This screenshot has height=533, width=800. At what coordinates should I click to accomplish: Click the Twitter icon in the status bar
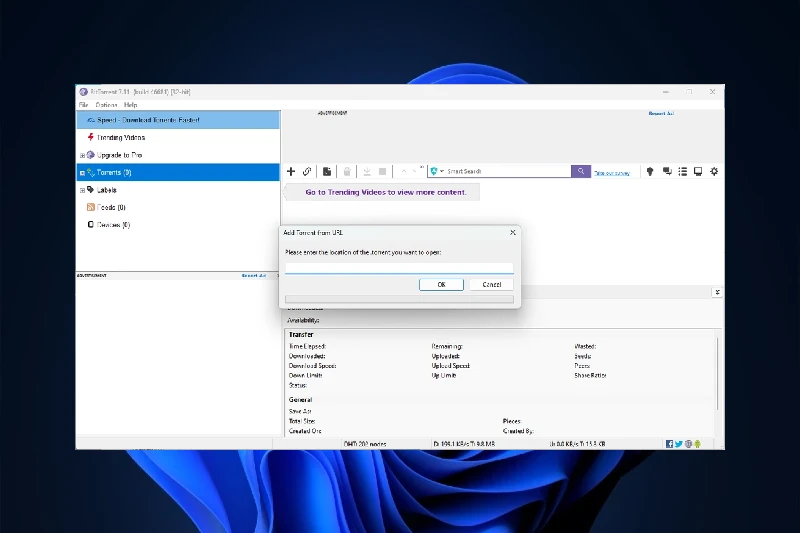point(679,443)
